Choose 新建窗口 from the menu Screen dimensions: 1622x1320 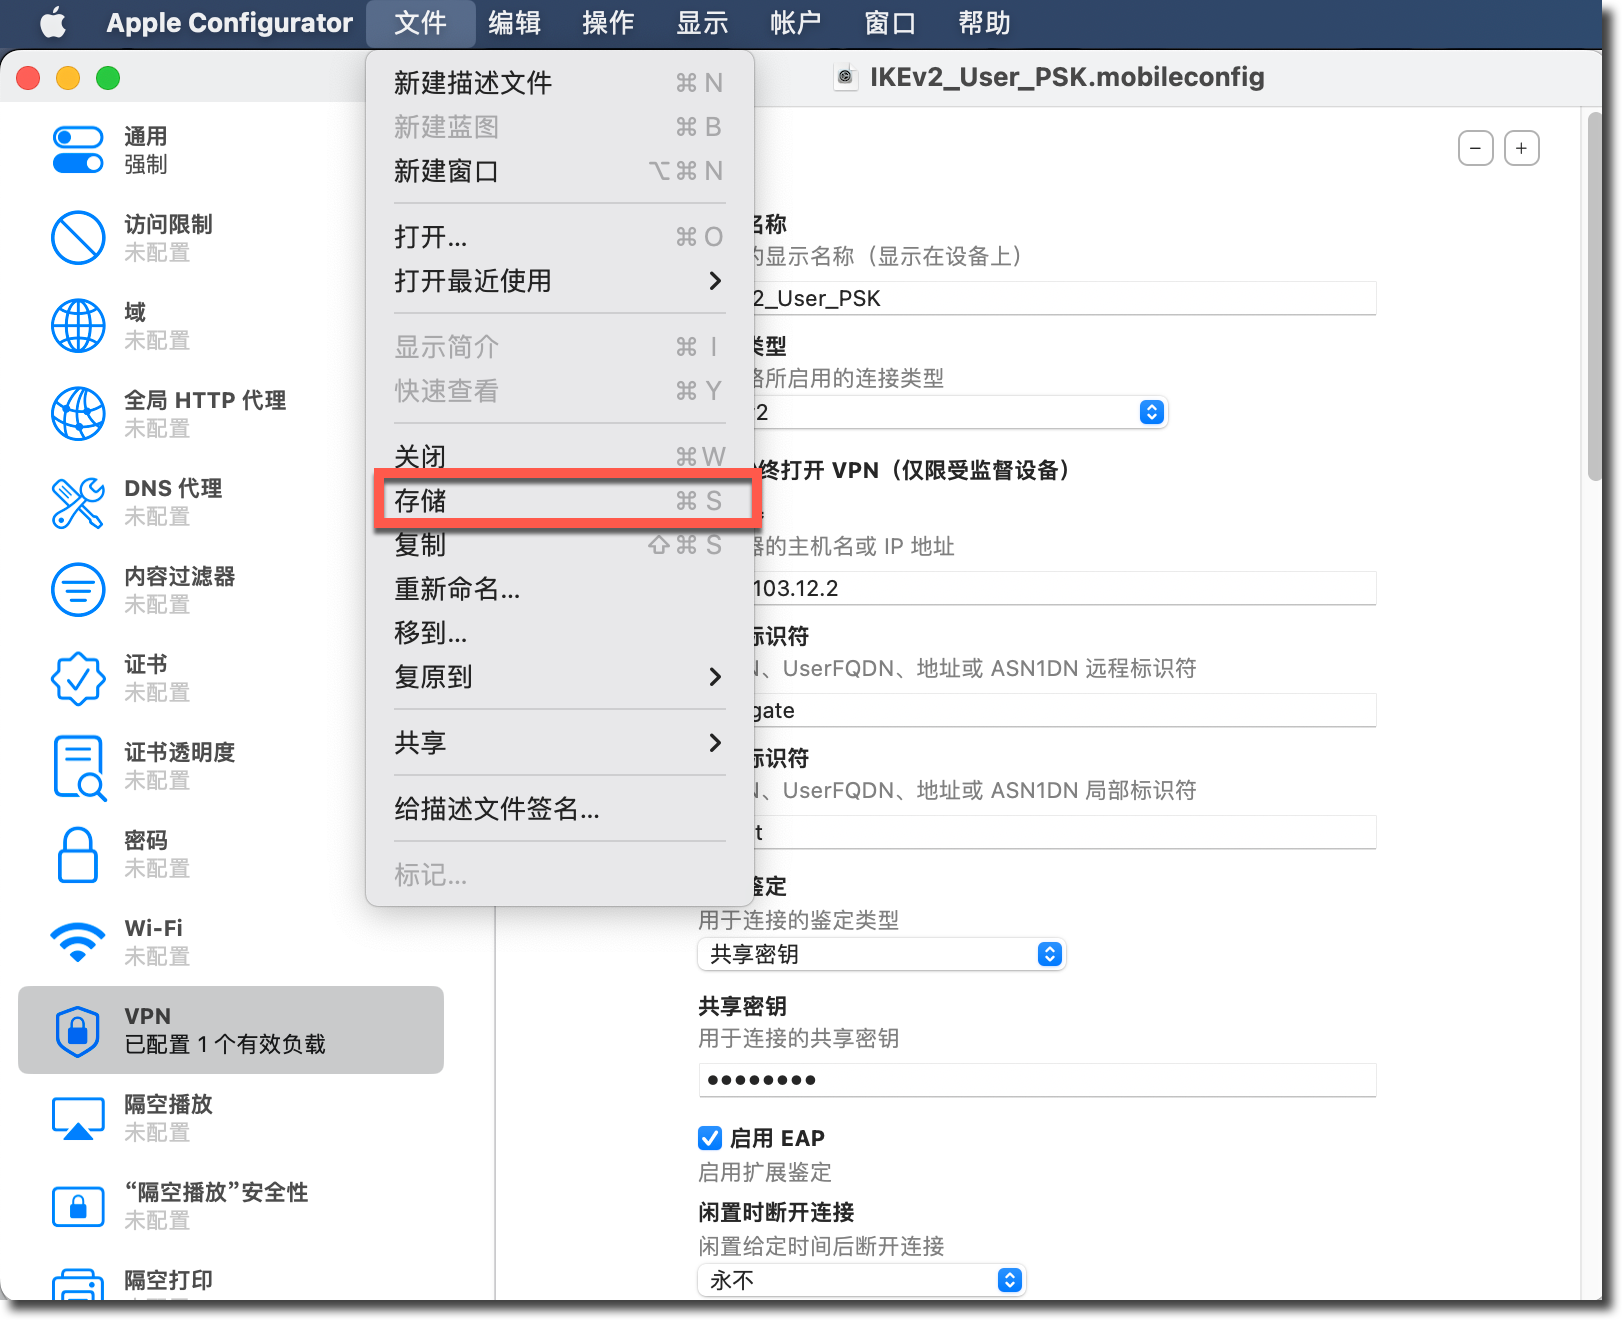pyautogui.click(x=559, y=171)
